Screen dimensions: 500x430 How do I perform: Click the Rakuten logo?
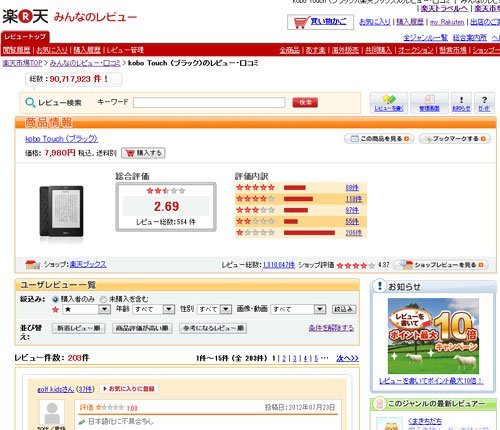[25, 16]
